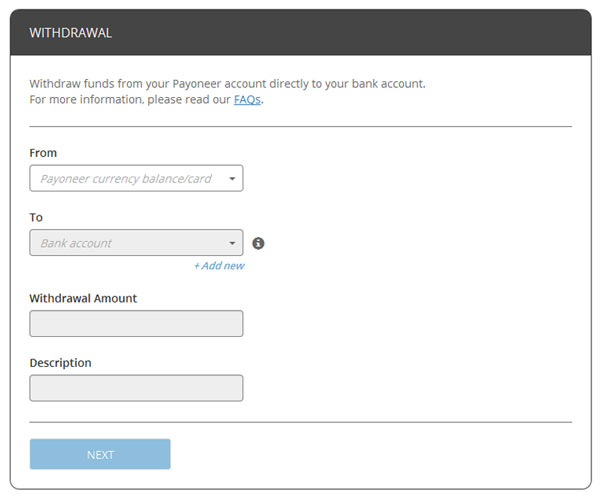Click the + Add new bank account link
This screenshot has height=497, width=600.
(219, 266)
